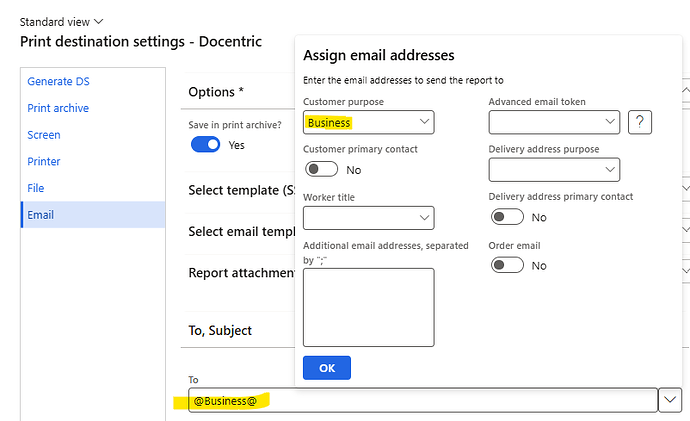
Task: Expand the Standard view selector
Action: (x=61, y=22)
